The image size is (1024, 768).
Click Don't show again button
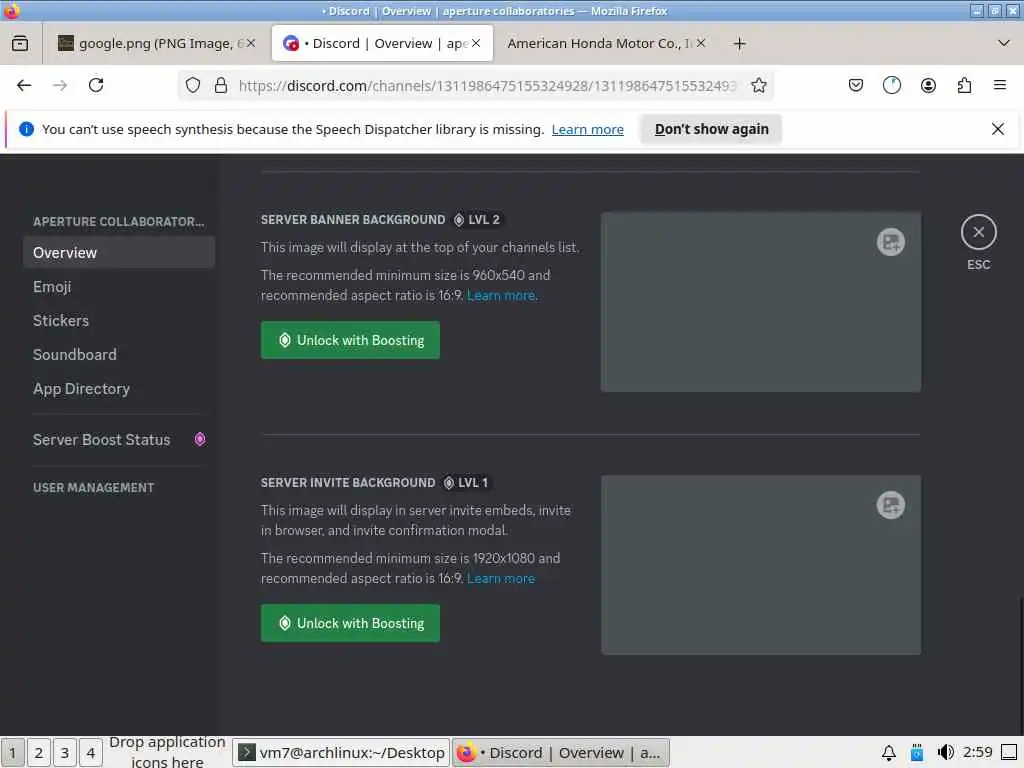711,129
